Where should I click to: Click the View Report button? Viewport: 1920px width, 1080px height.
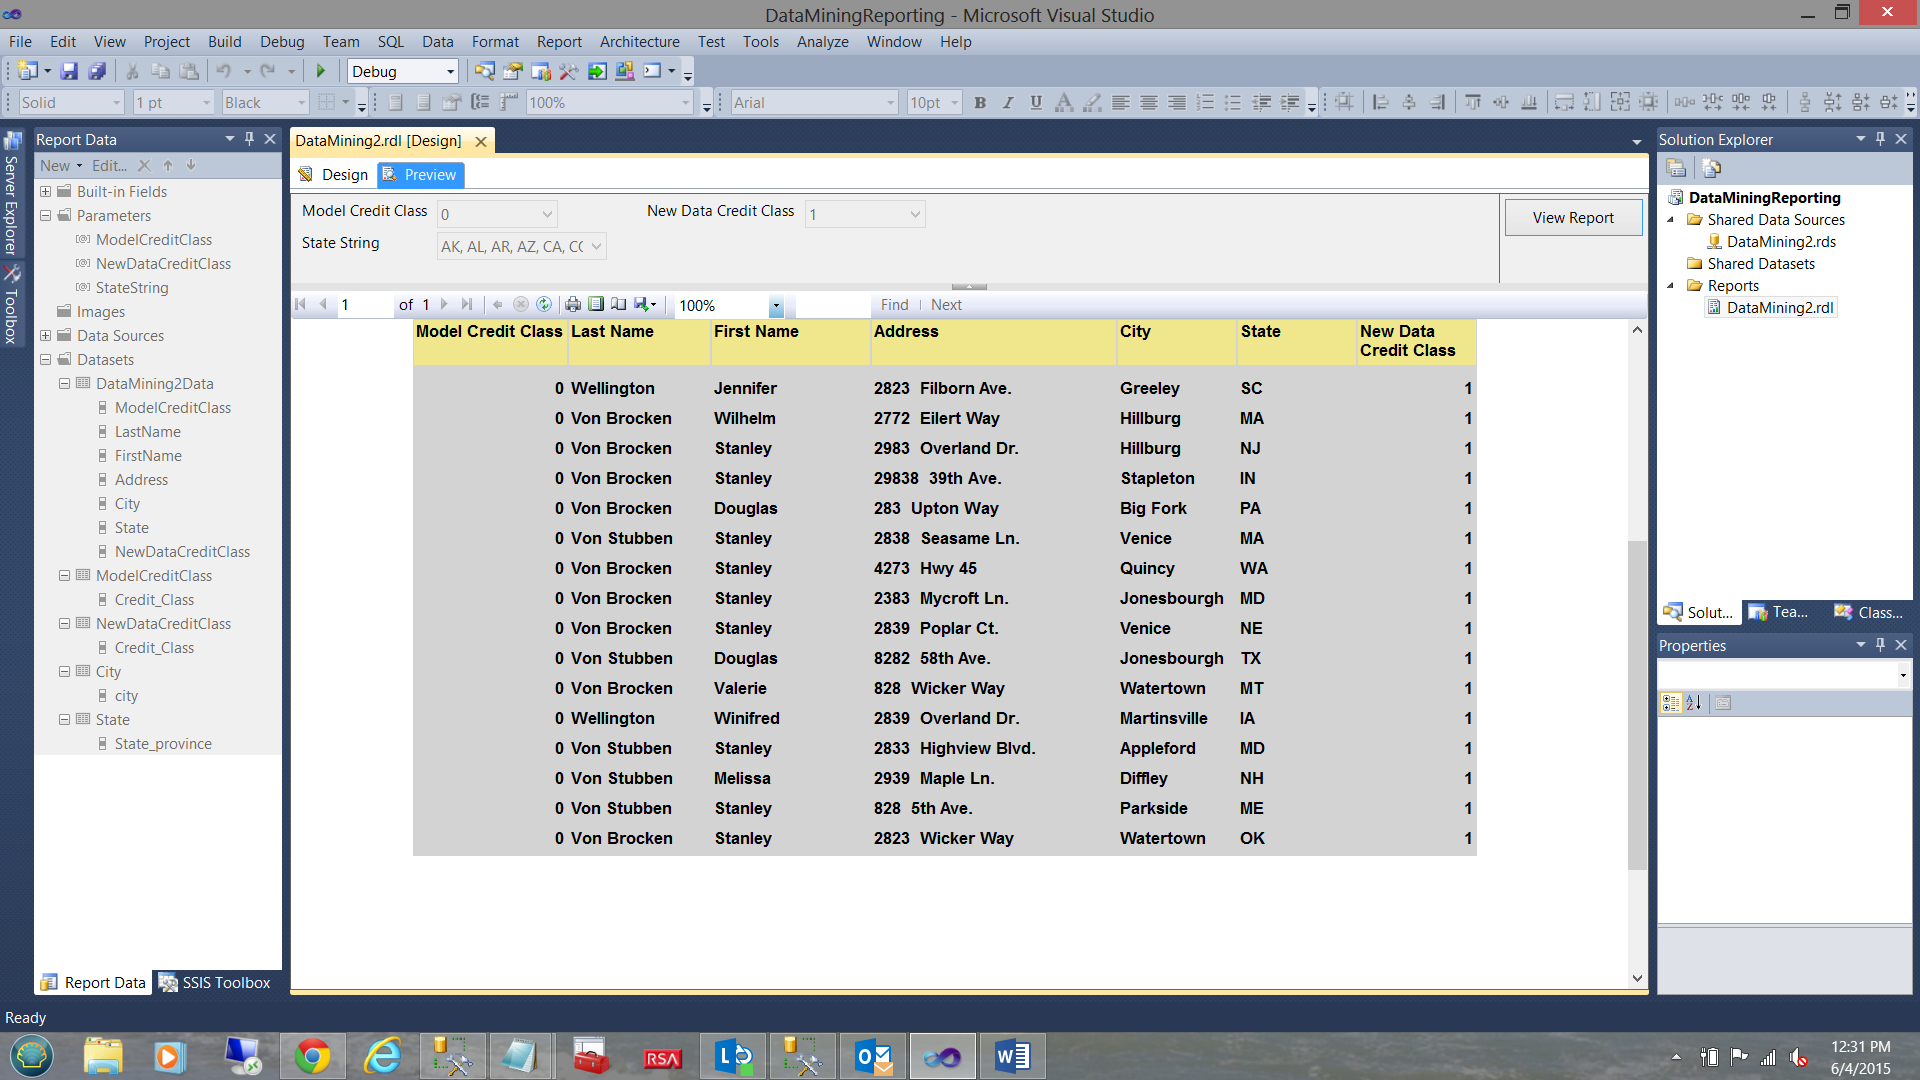point(1572,218)
